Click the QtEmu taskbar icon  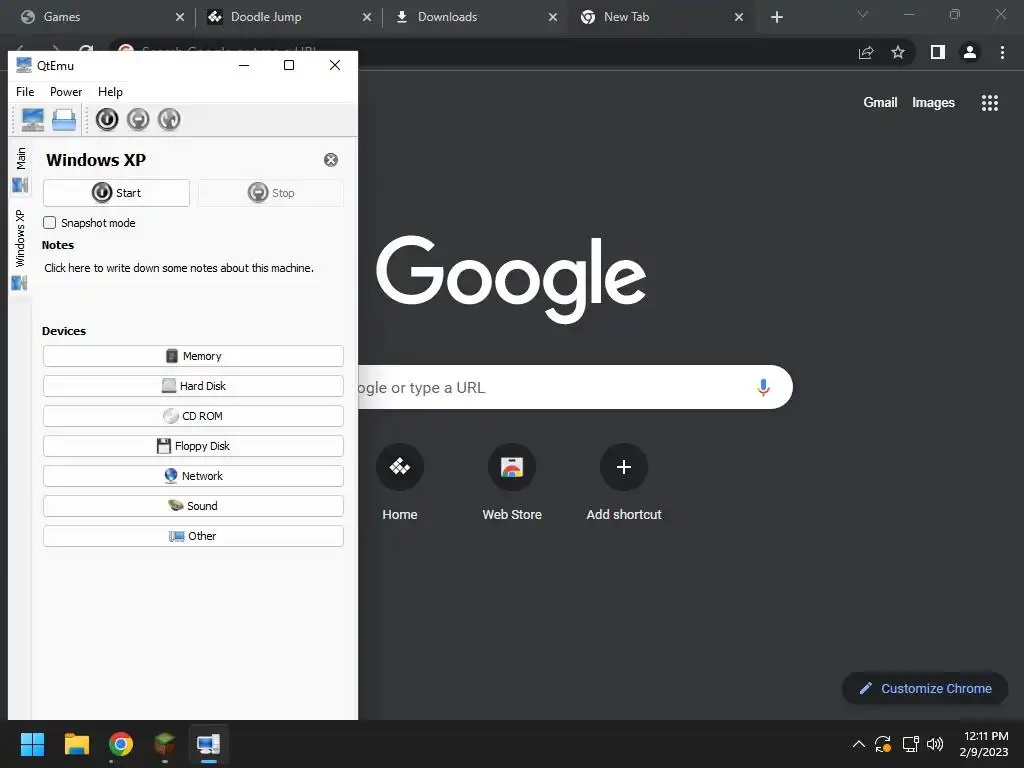[209, 744]
